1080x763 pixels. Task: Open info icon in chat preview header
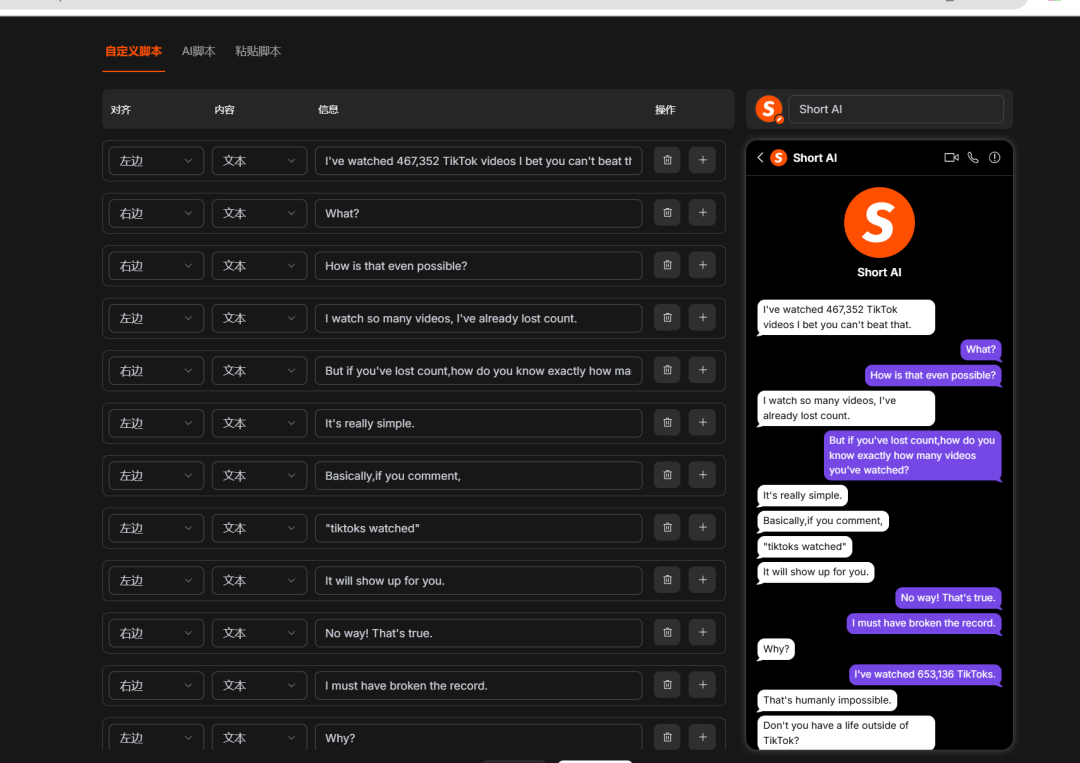click(x=995, y=158)
